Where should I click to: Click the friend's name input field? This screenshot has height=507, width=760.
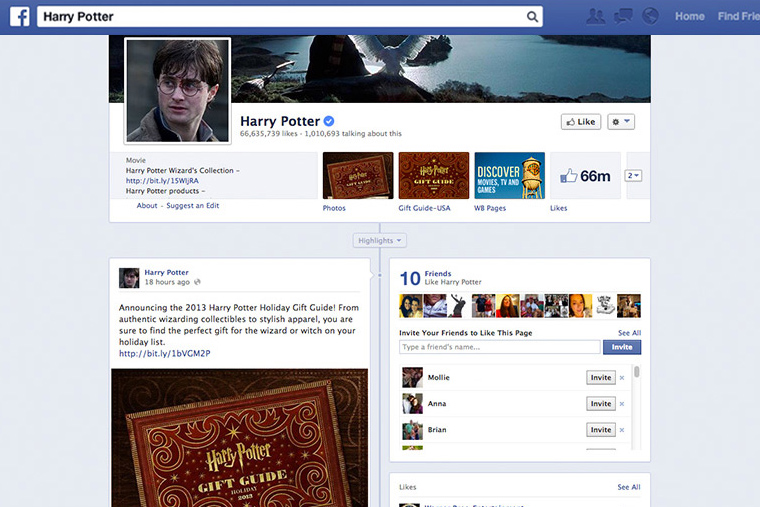499,347
